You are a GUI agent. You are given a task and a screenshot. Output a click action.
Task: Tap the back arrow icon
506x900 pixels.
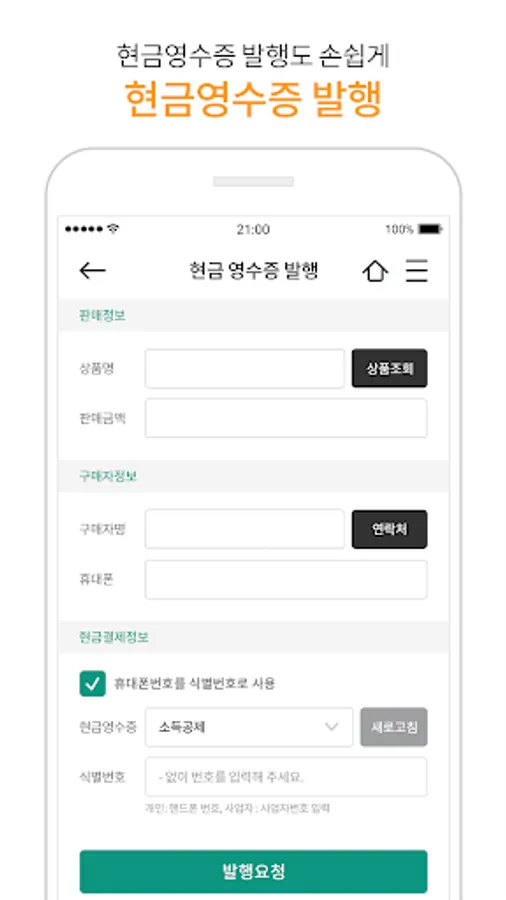coord(92,270)
